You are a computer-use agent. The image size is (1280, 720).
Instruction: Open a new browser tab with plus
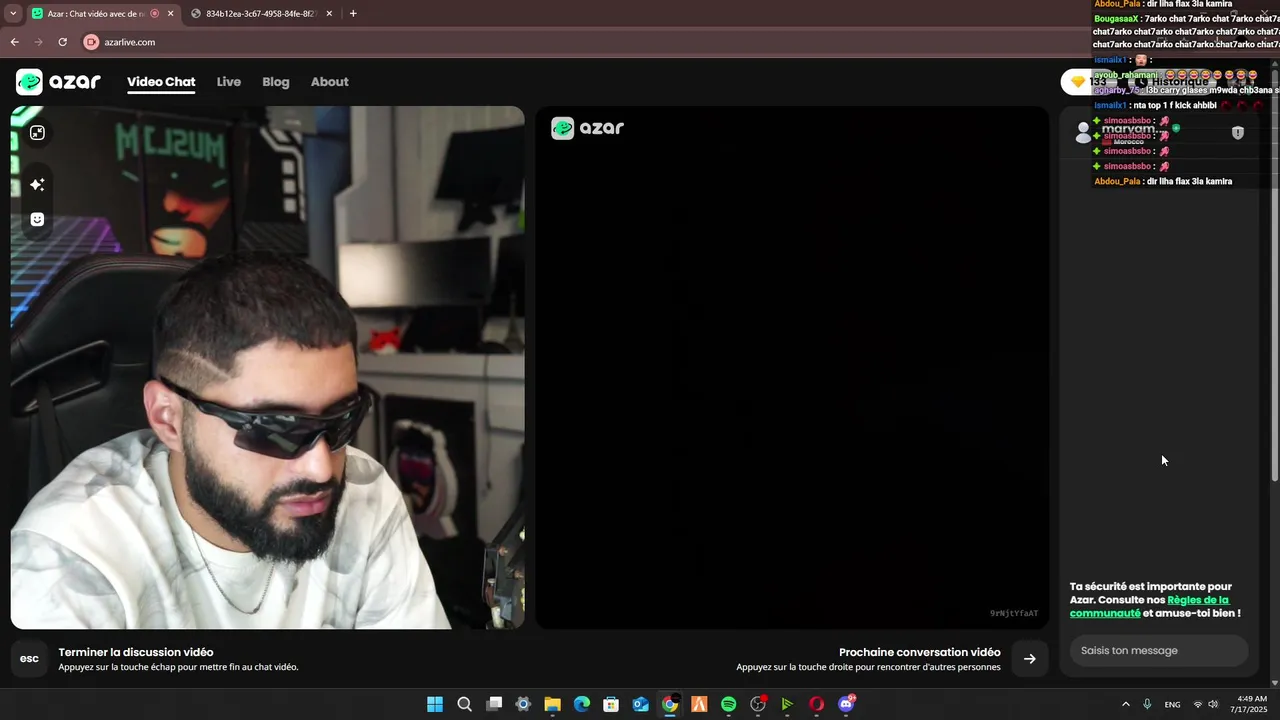coord(353,14)
